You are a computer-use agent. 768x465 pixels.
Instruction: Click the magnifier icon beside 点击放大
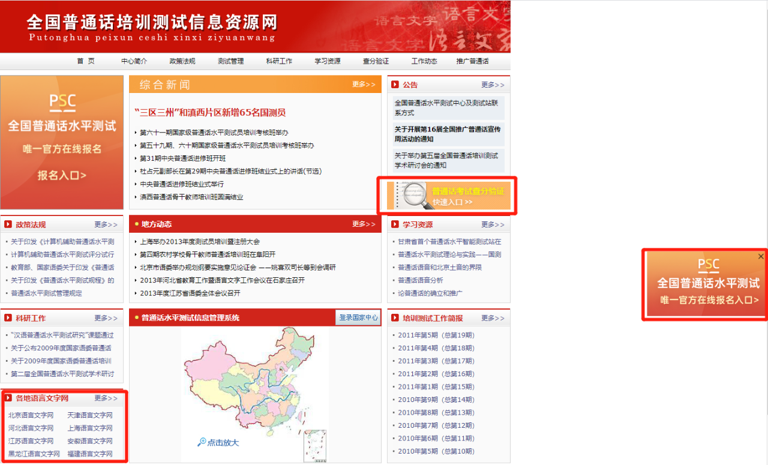[202, 442]
